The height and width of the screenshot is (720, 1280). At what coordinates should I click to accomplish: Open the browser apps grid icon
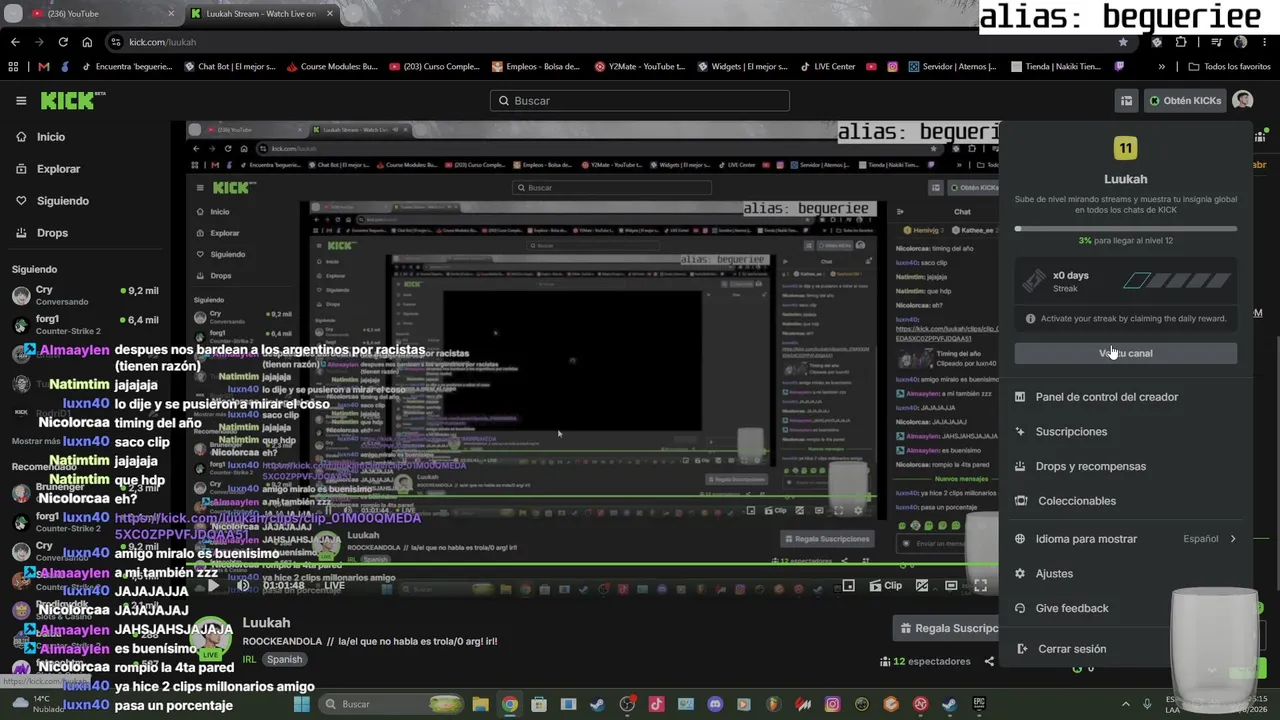click(13, 67)
